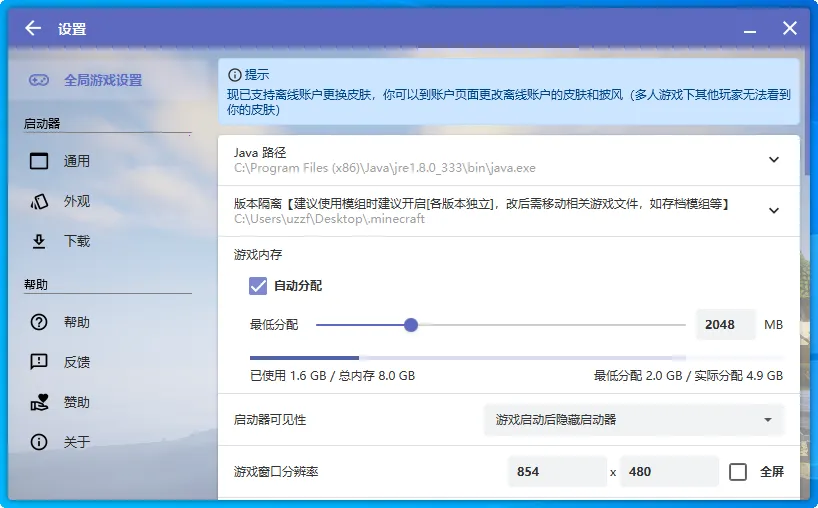
Task: Uncheck the 自动分配 checkbox
Action: coord(258,286)
